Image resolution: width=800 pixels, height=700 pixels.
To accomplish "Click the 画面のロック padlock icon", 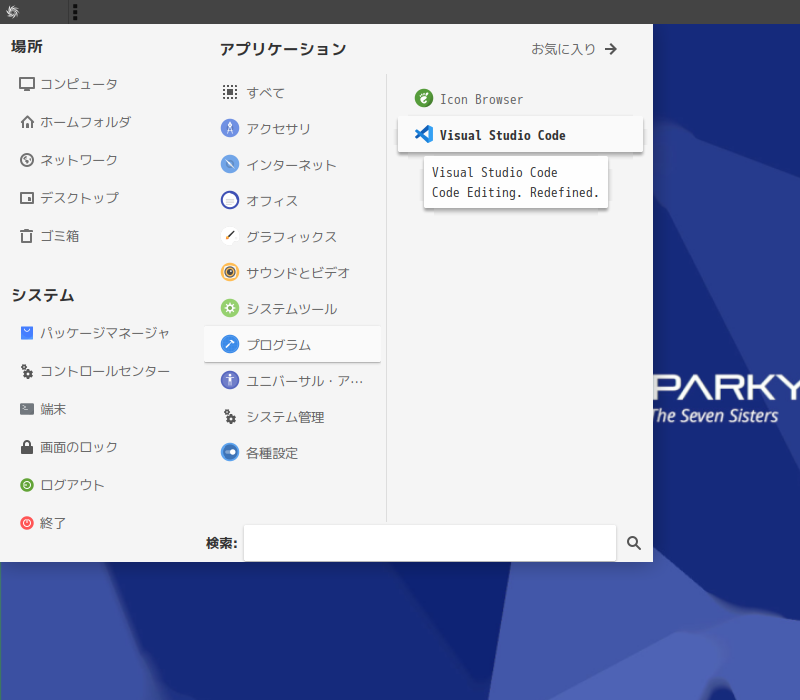I will (27, 447).
